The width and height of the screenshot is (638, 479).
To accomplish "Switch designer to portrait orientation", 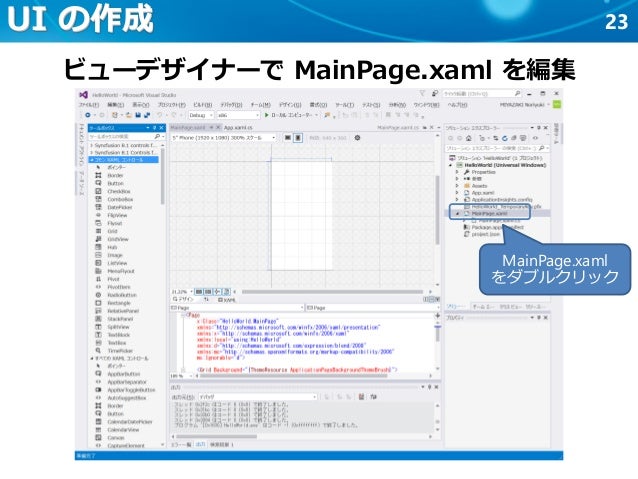I will (298, 138).
